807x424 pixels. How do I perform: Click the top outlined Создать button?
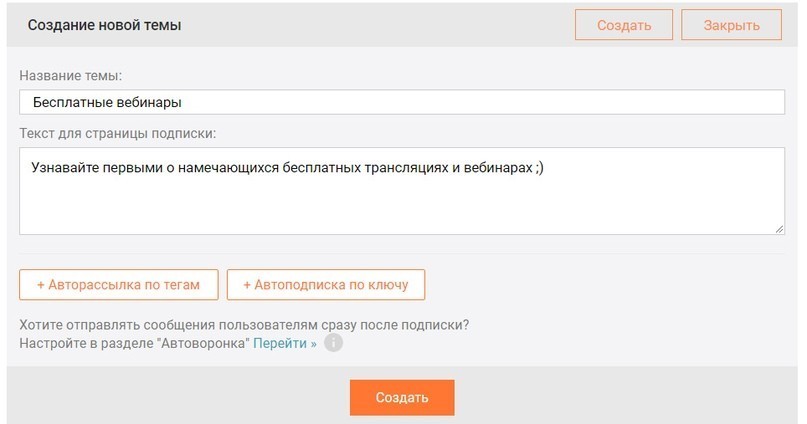pos(624,25)
